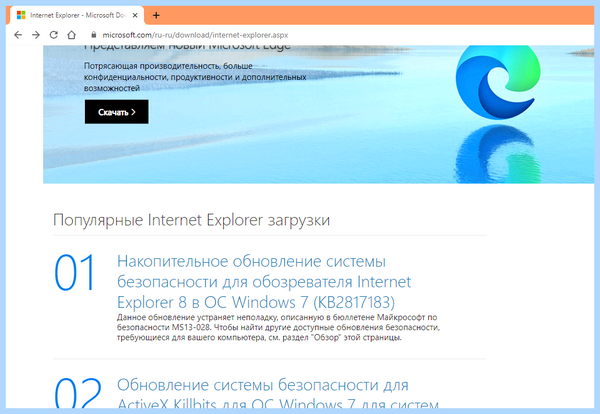Go back with the browser back arrow

tap(18, 35)
